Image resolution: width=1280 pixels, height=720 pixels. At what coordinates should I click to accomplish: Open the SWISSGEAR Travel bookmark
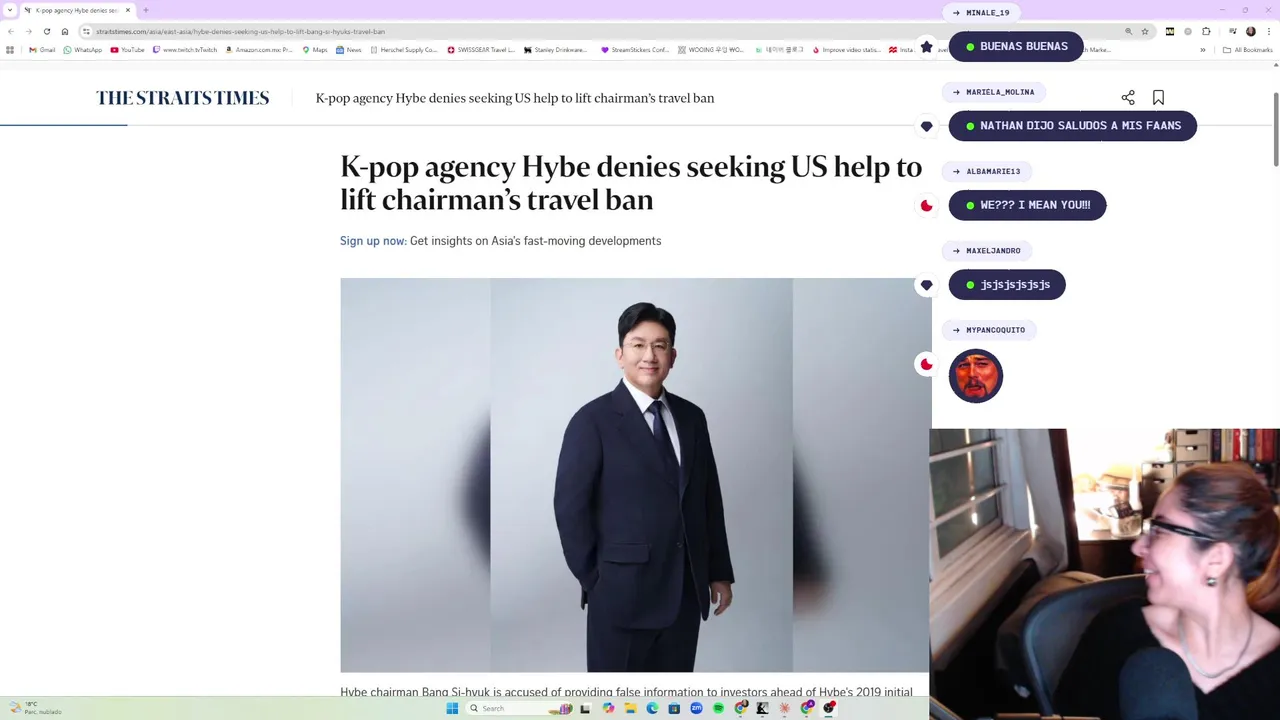click(x=481, y=50)
